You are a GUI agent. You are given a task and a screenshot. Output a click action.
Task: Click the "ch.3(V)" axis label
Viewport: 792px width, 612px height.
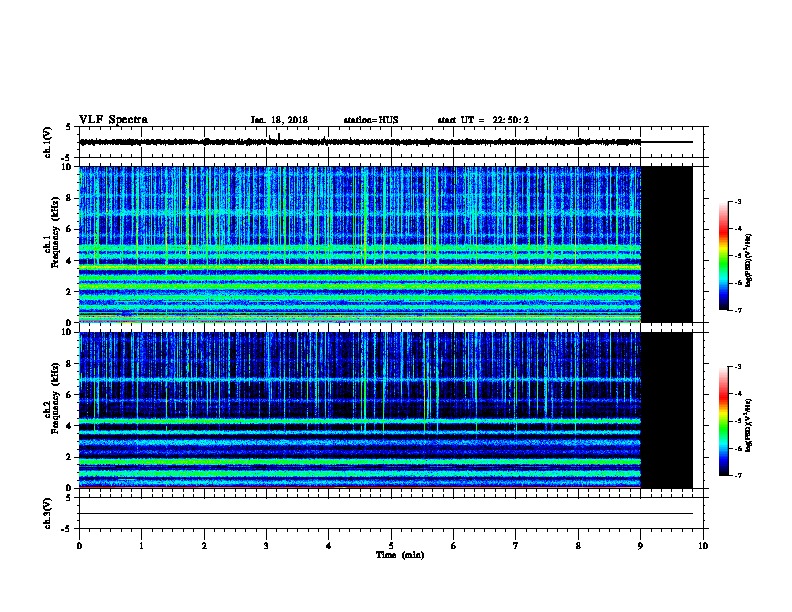tap(47, 513)
